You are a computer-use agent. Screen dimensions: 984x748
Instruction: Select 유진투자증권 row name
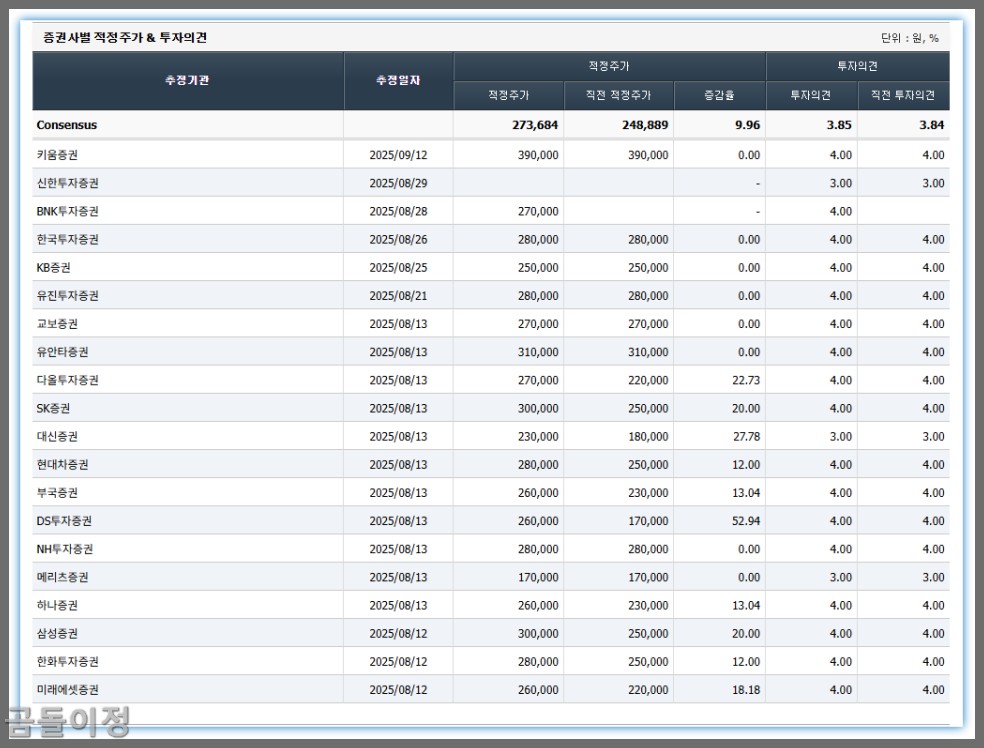pos(67,296)
